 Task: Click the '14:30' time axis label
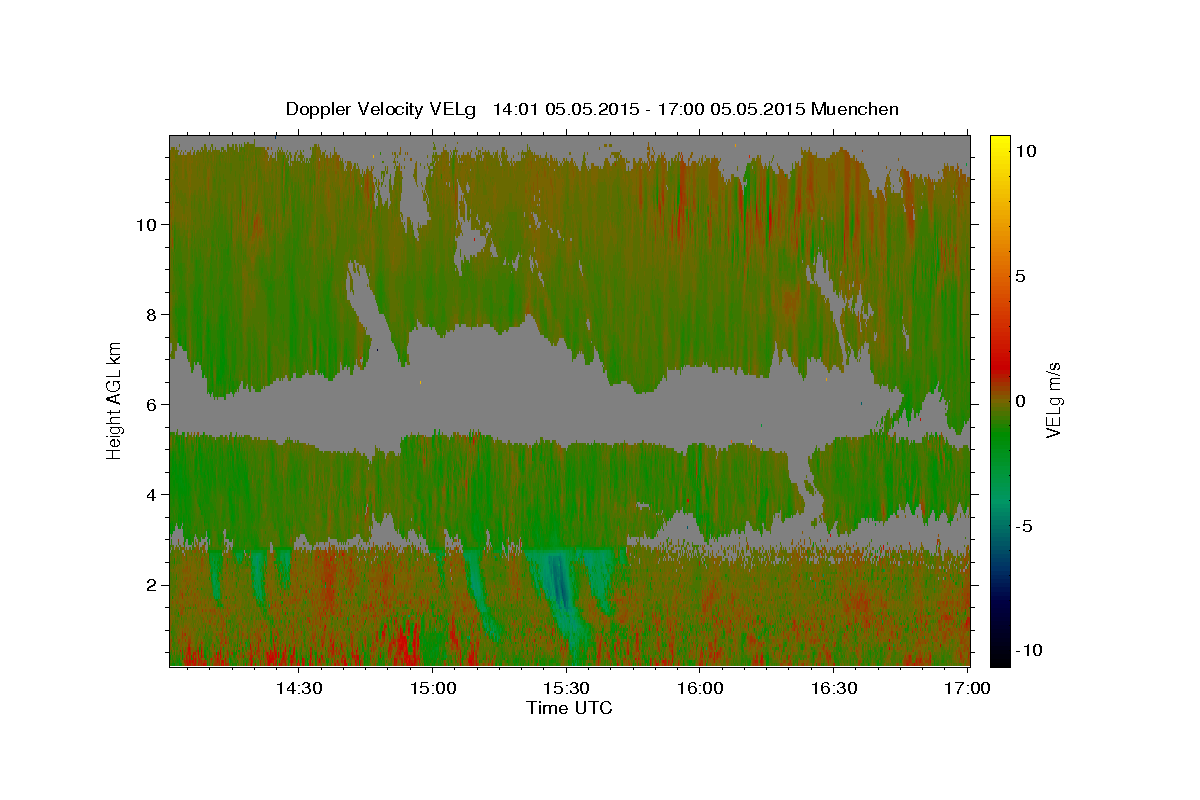tap(299, 688)
